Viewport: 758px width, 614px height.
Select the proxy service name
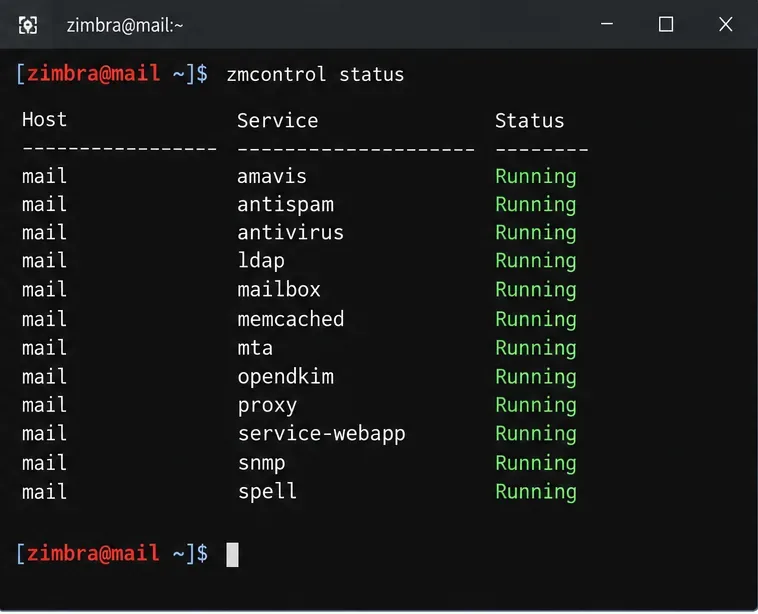pyautogui.click(x=267, y=406)
